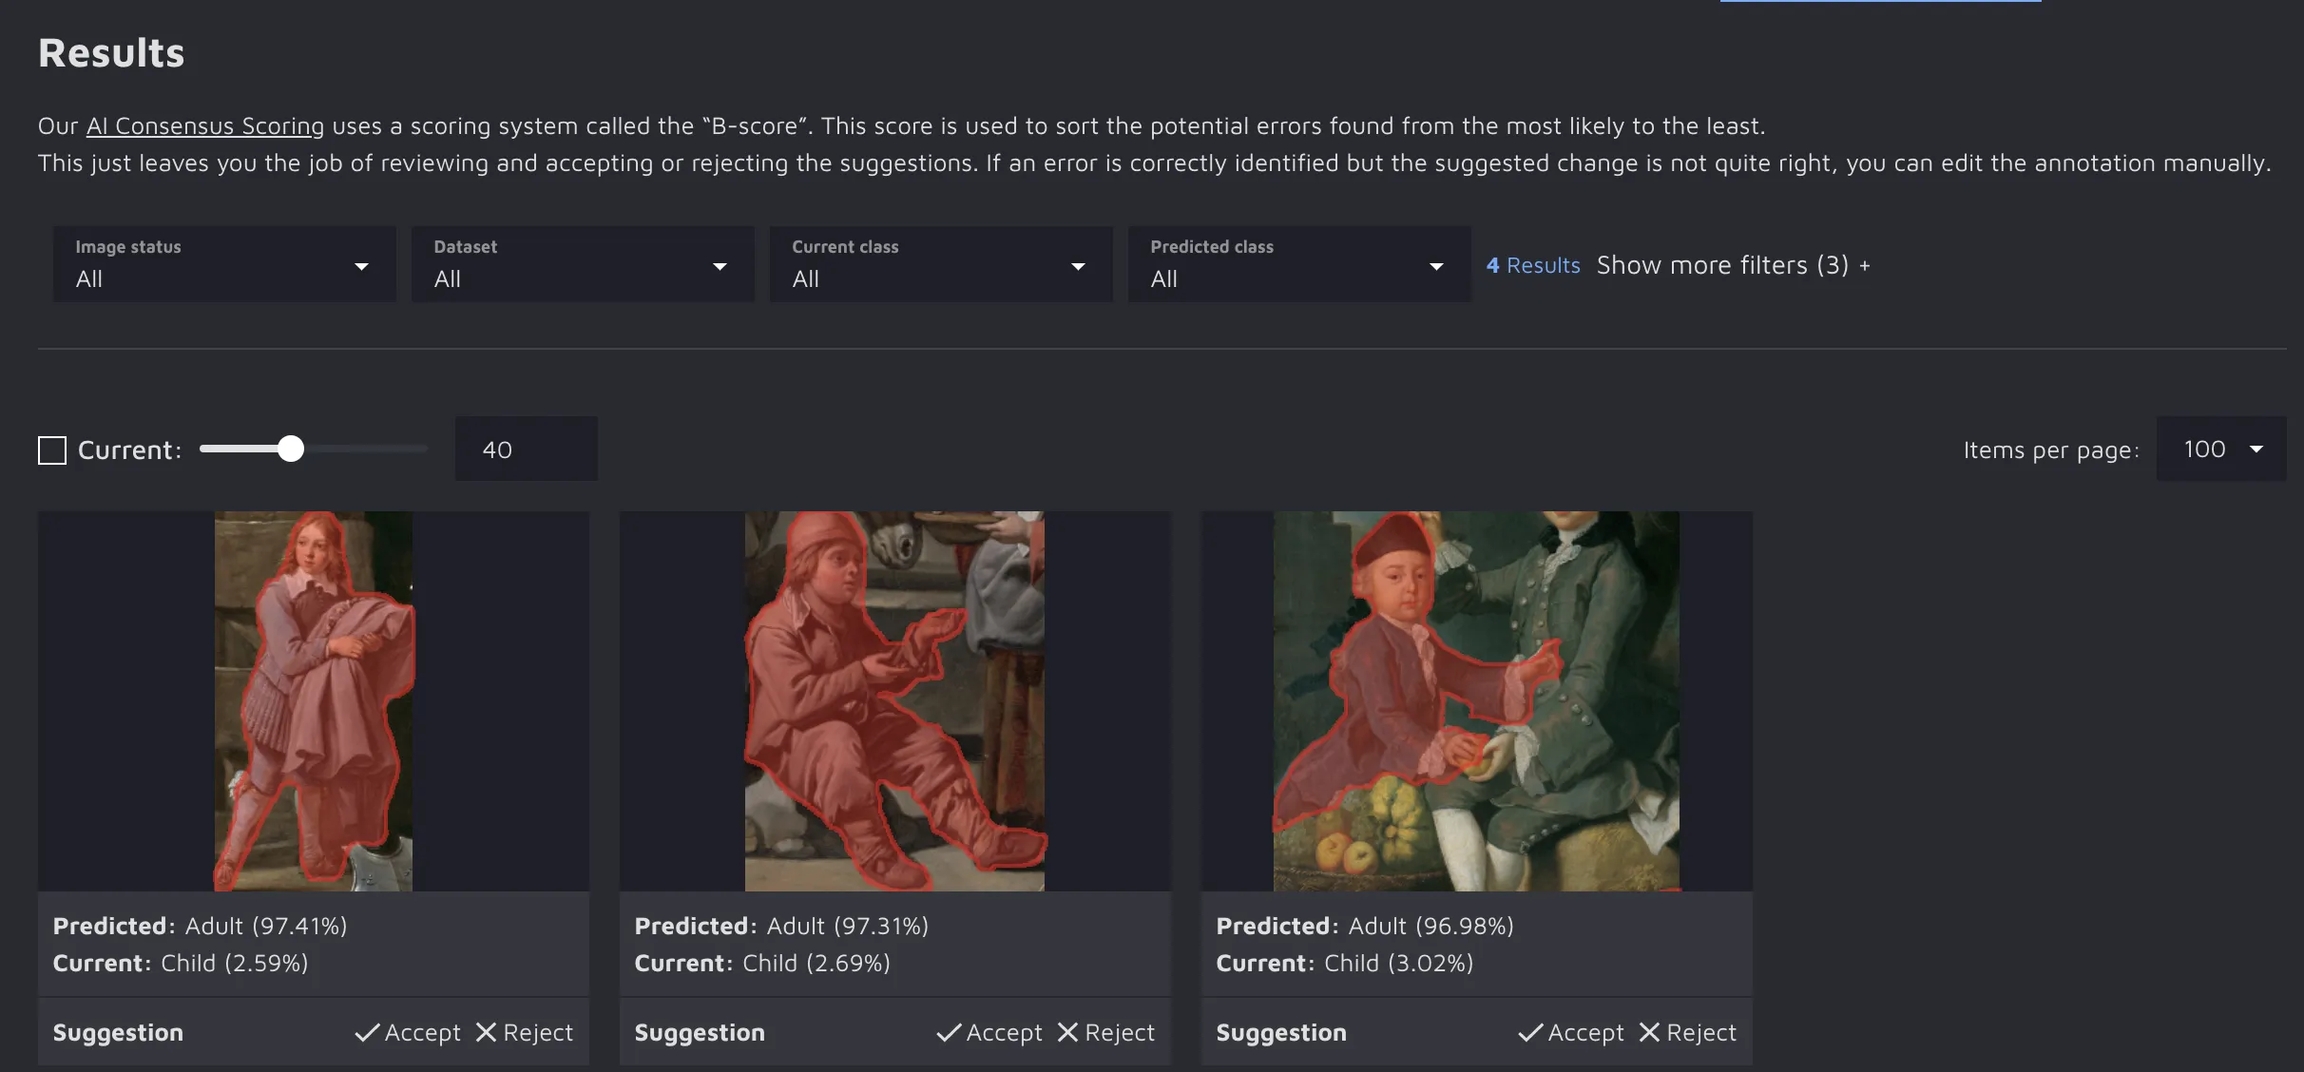Click the 4 Results link
The height and width of the screenshot is (1072, 2304).
pyautogui.click(x=1533, y=265)
